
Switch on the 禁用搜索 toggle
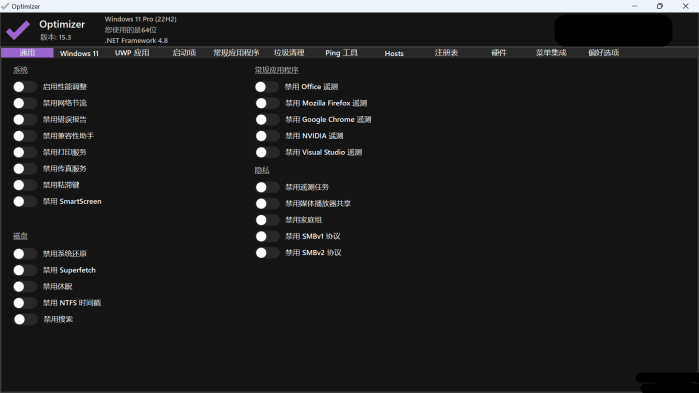(25, 319)
